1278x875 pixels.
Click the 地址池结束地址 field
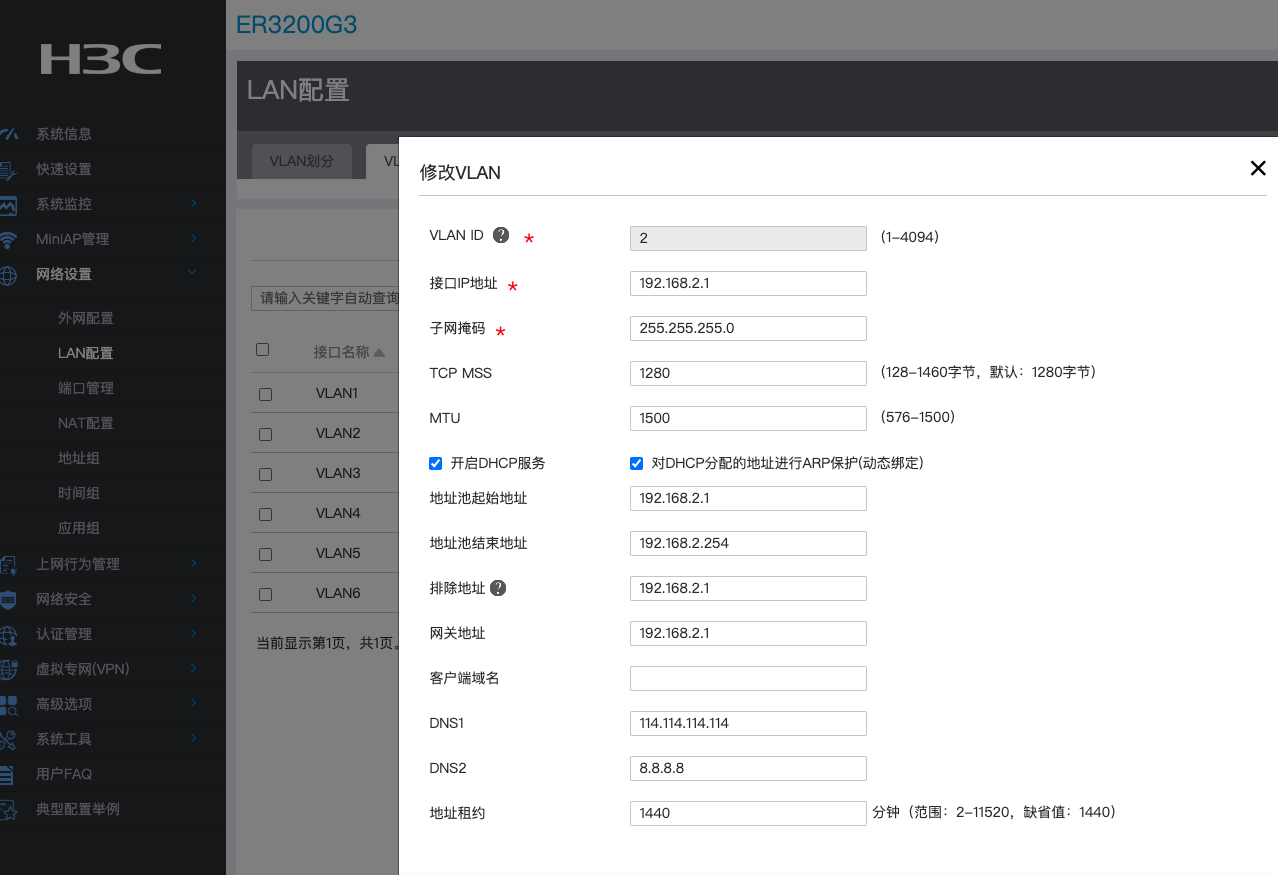coord(748,543)
